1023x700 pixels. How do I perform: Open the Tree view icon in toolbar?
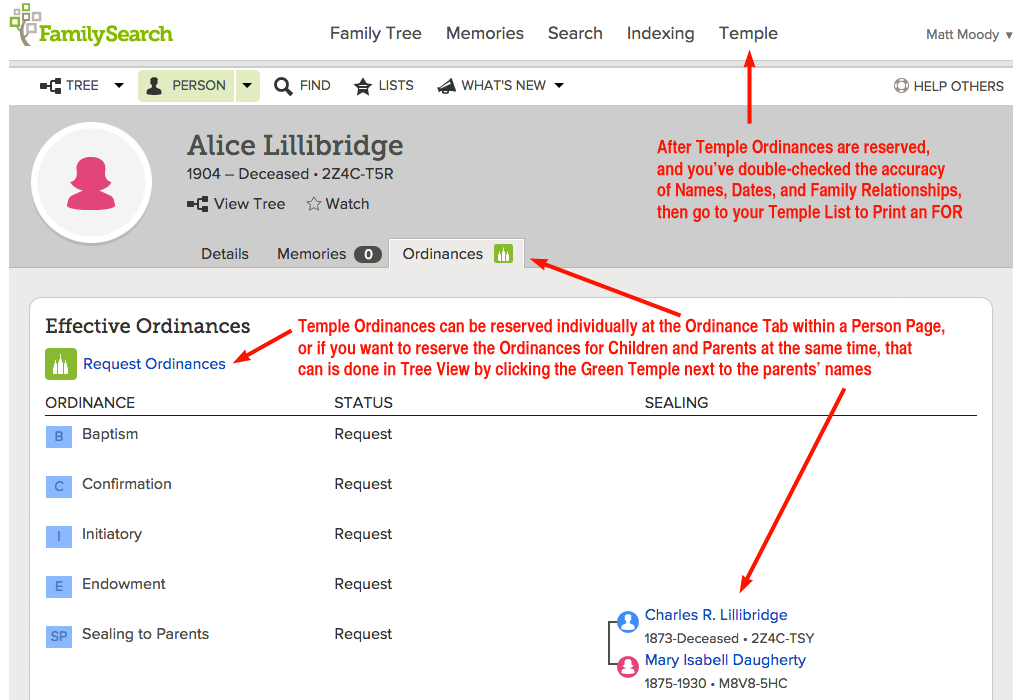(50, 85)
